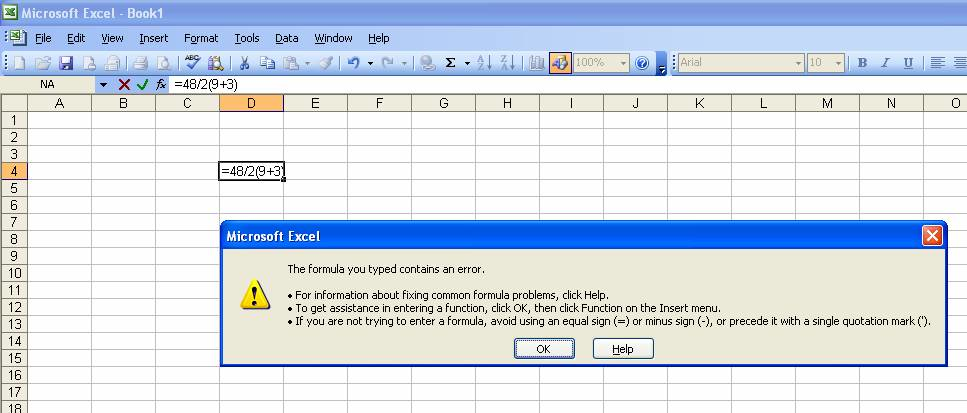Open the Window menu
Screen dimensions: 967x413
[333, 38]
